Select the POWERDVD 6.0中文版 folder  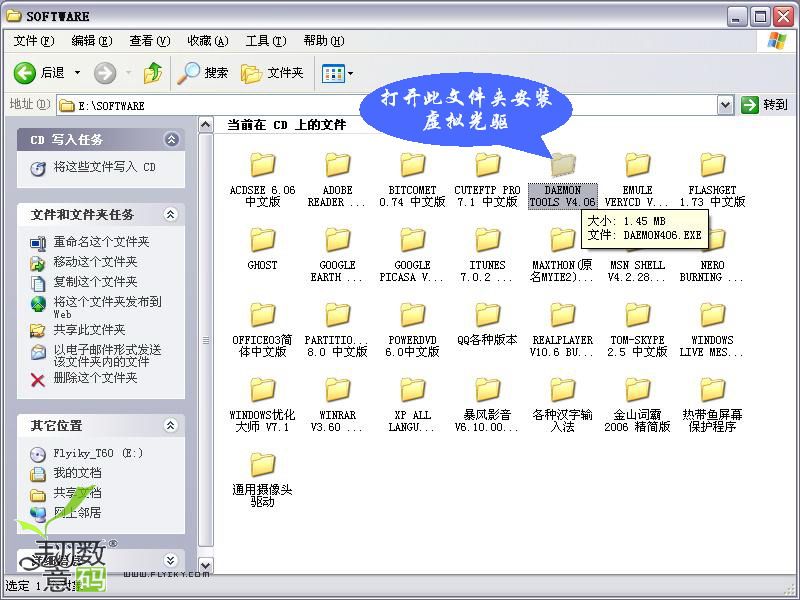(412, 330)
